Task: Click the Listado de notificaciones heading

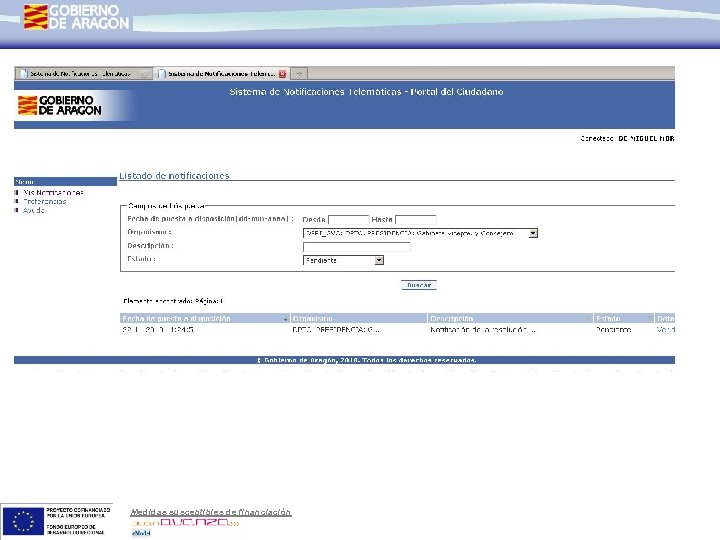Action: click(x=174, y=175)
